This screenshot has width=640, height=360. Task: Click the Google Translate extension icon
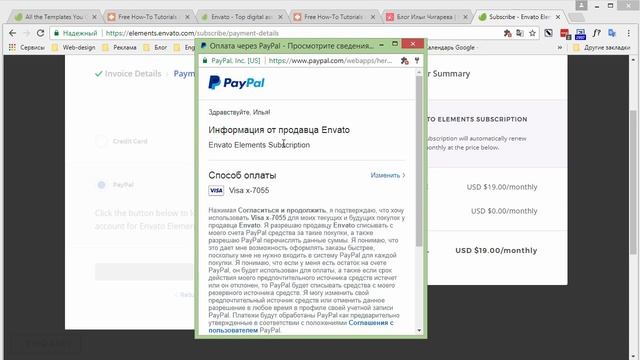(612, 33)
